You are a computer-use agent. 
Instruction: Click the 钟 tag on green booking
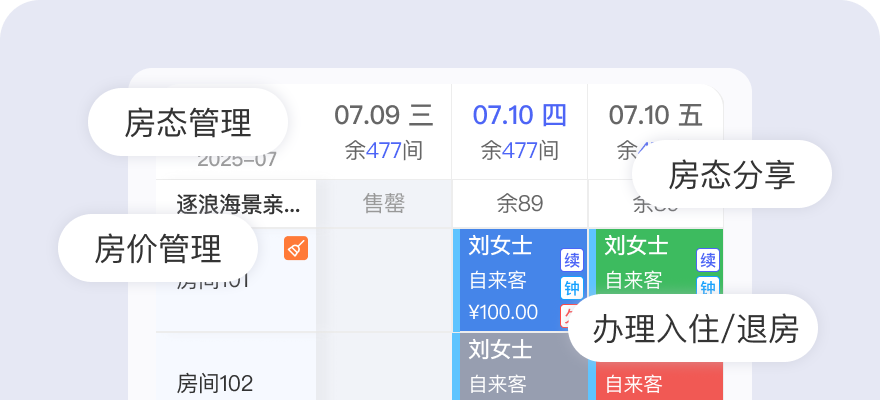(x=708, y=287)
